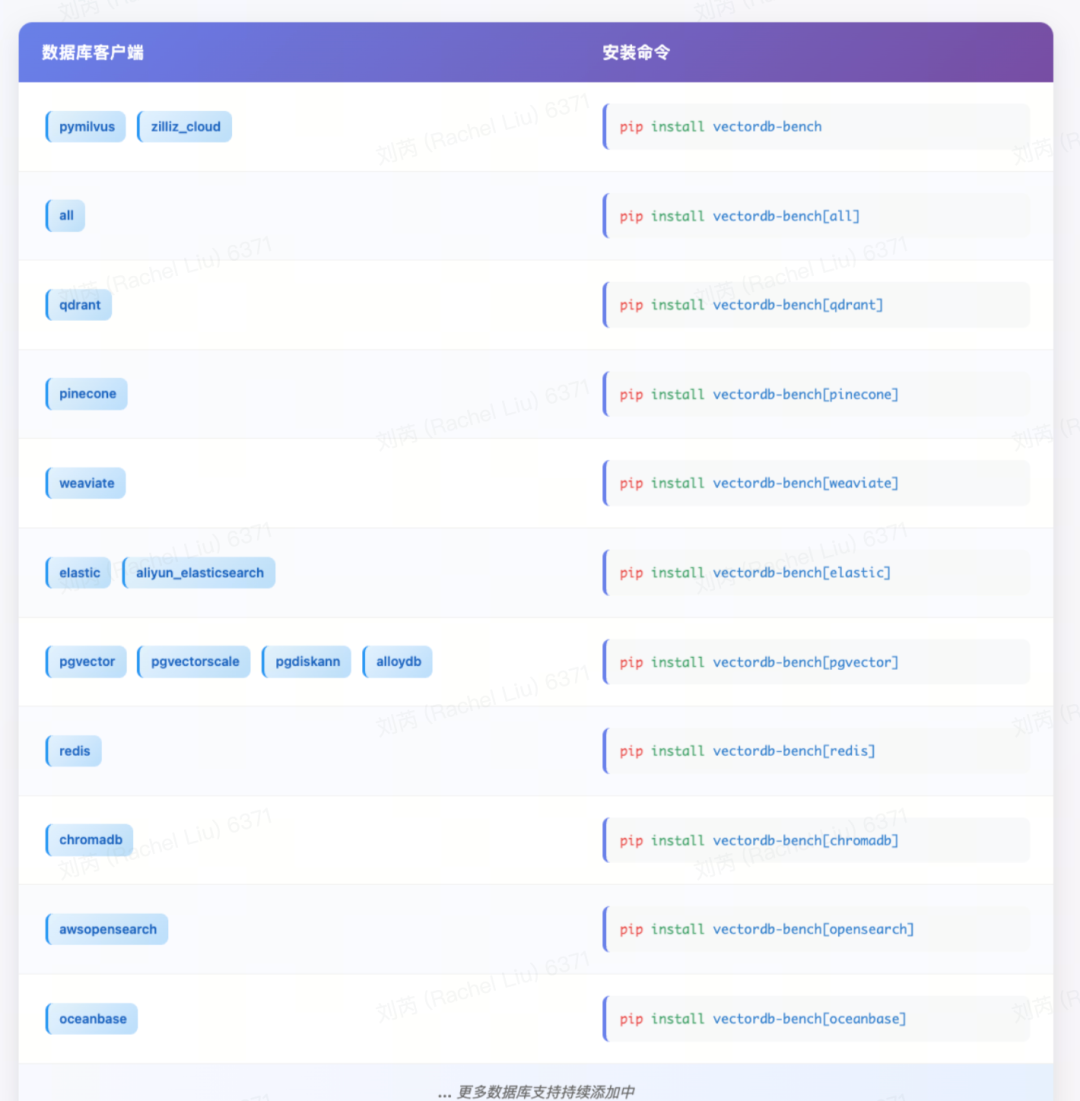The height and width of the screenshot is (1101, 1080).
Task: Click the 'pip install vectordb-bench' base command
Action: click(816, 126)
